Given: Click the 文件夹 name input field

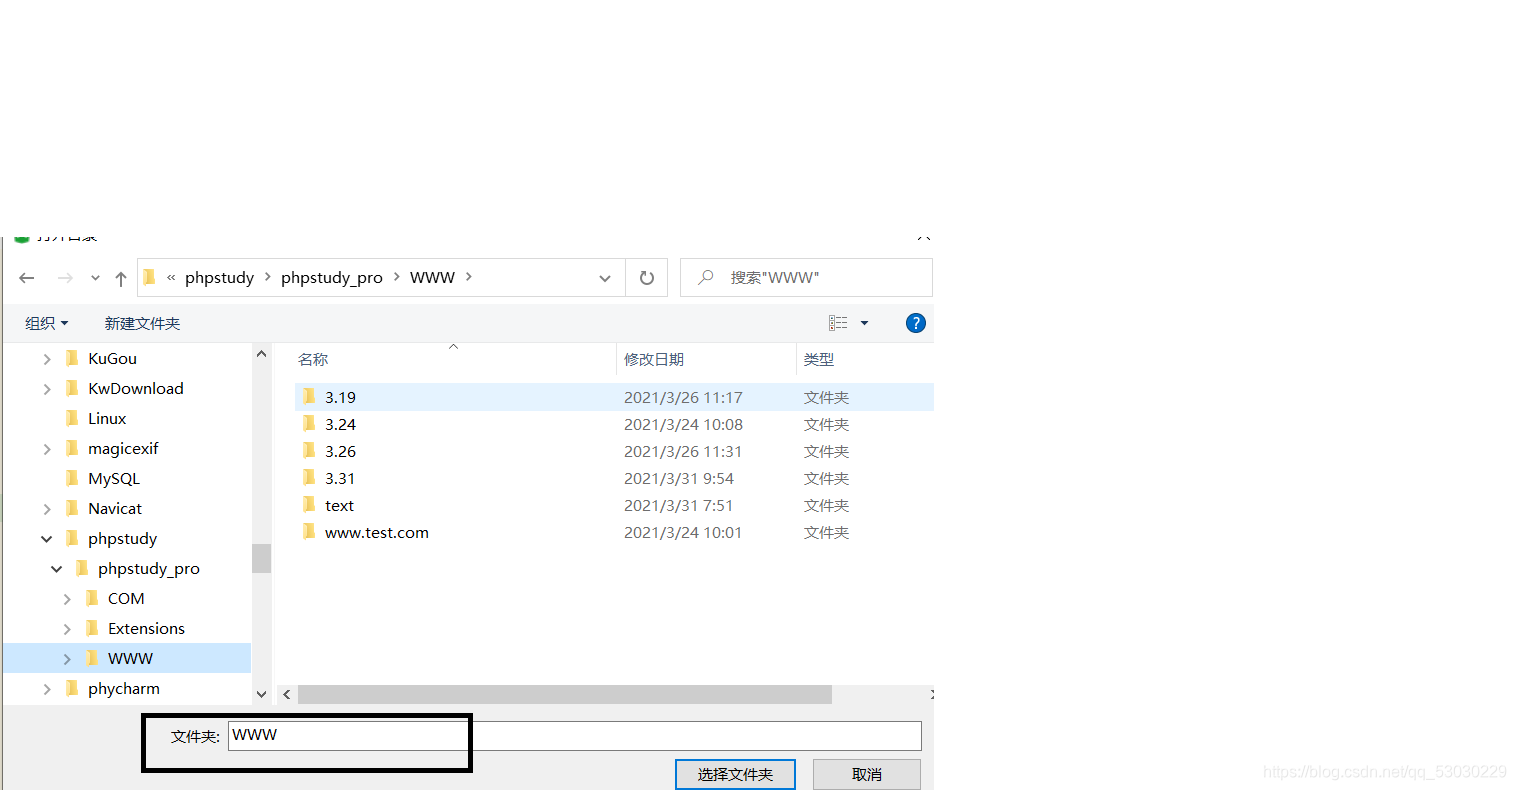Looking at the screenshot, I should [574, 735].
